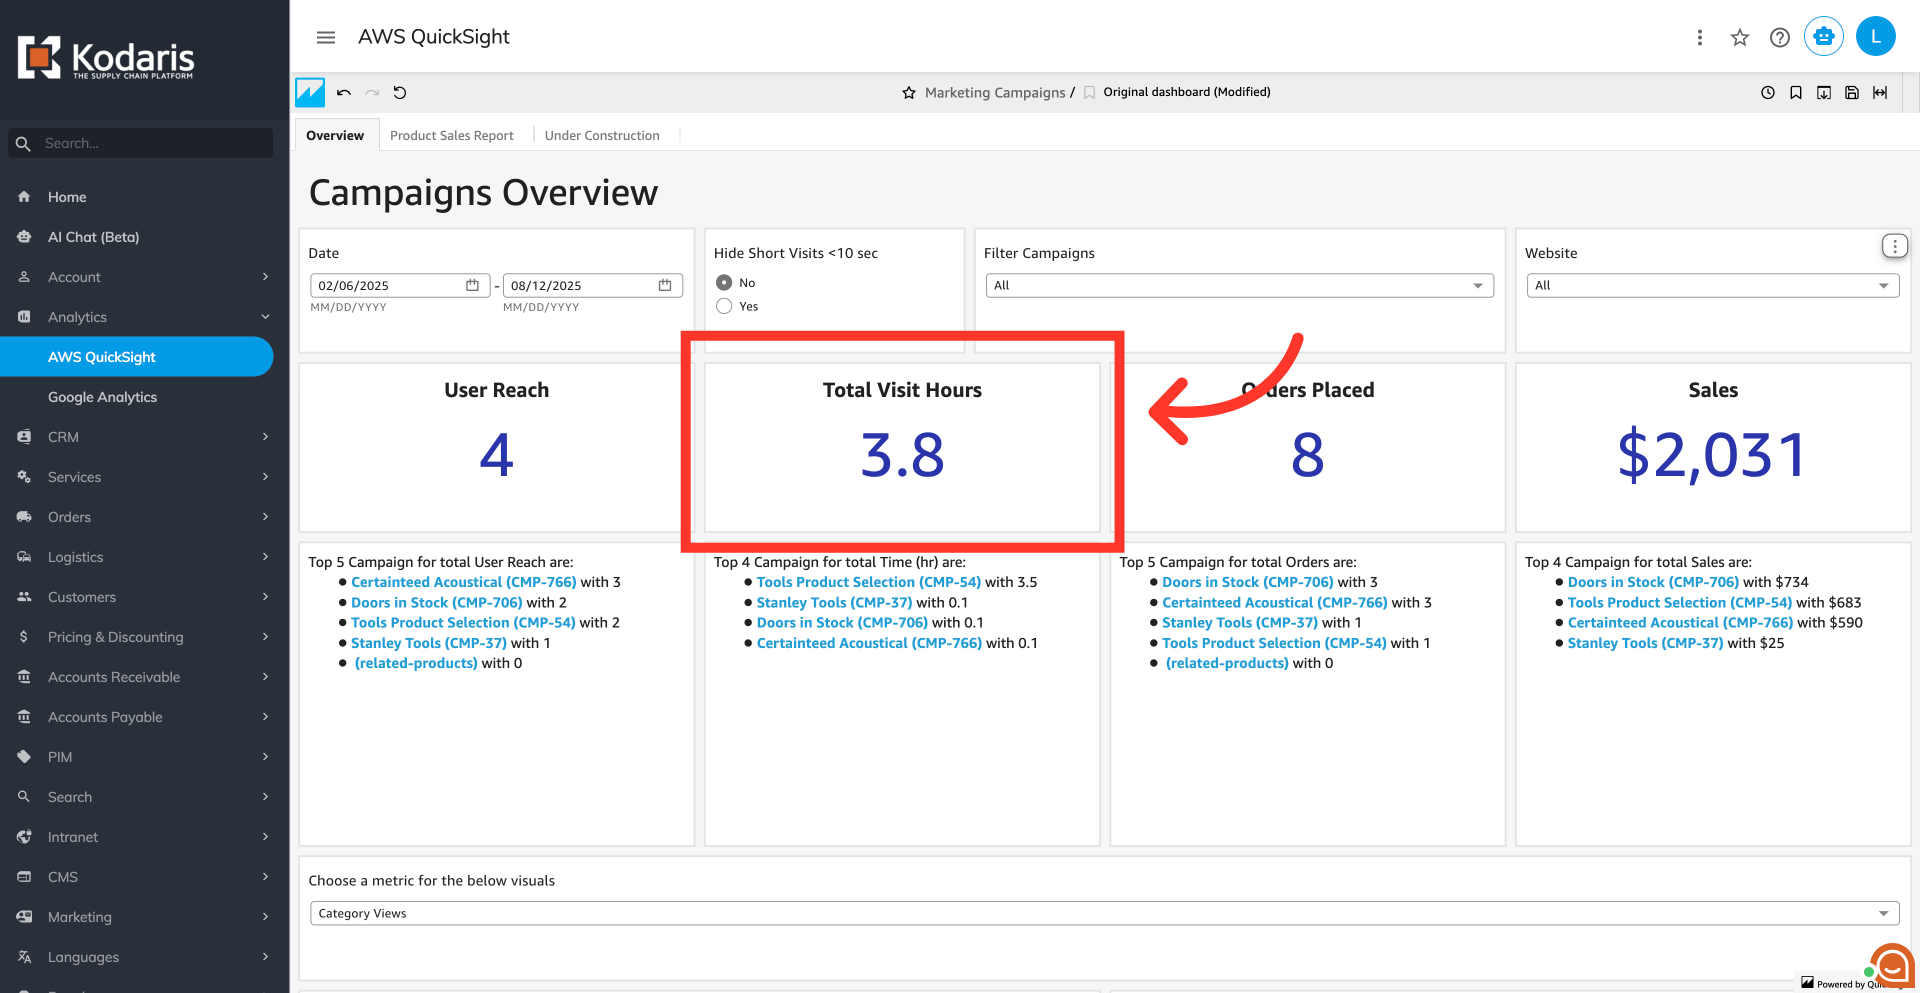Open the Filter Campaigns dropdown

point(1239,285)
